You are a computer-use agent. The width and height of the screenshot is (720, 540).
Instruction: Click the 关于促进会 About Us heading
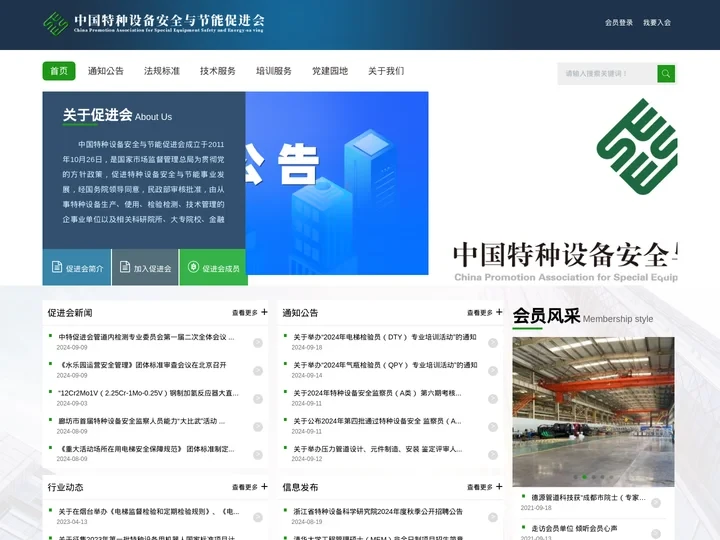click(117, 115)
